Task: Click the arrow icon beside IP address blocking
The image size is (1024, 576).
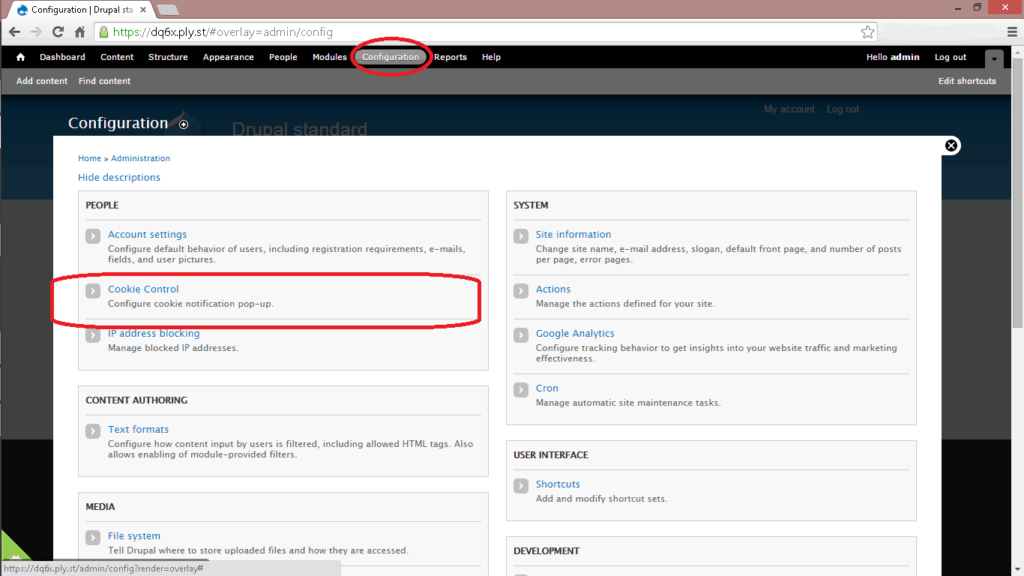Action: click(93, 335)
